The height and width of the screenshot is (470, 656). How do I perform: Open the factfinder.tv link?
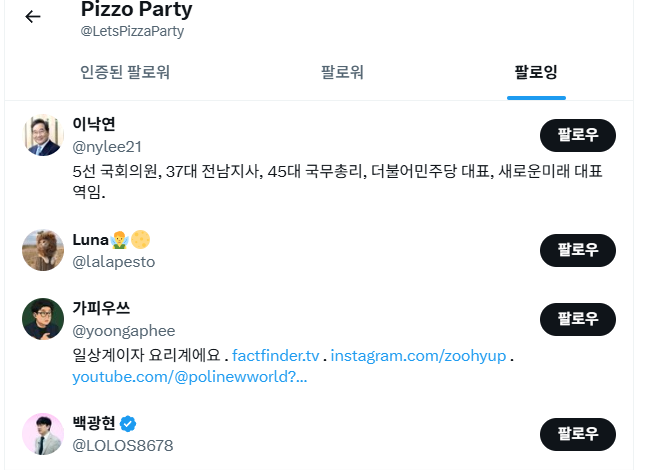click(275, 355)
